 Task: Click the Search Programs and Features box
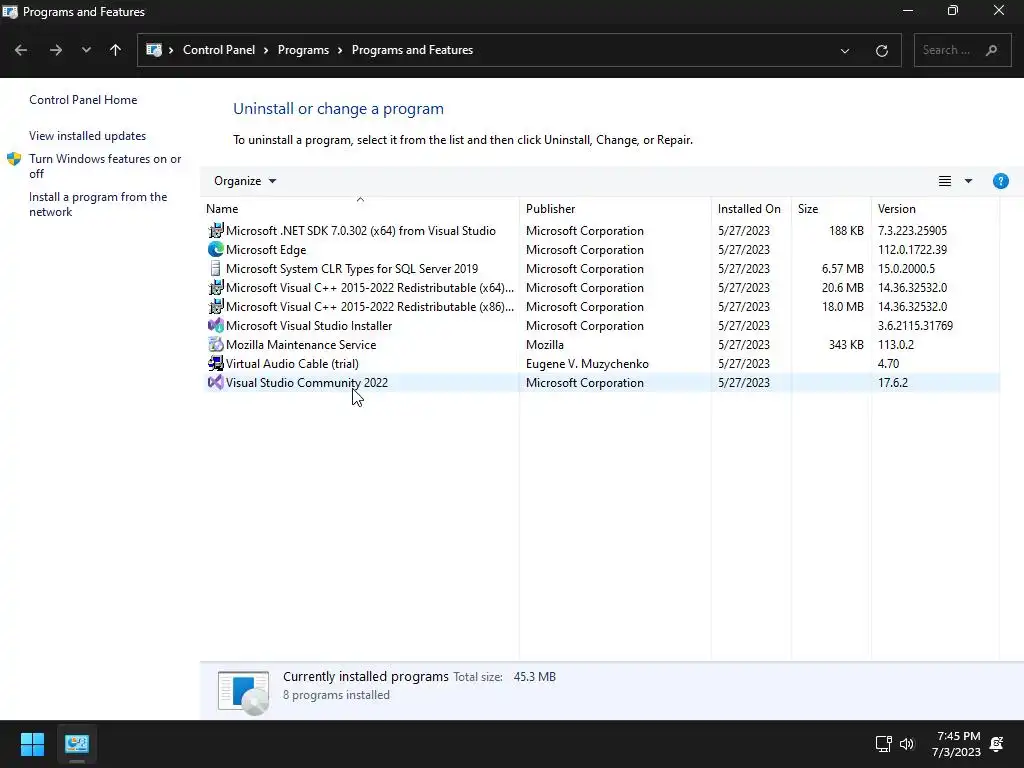(x=963, y=50)
